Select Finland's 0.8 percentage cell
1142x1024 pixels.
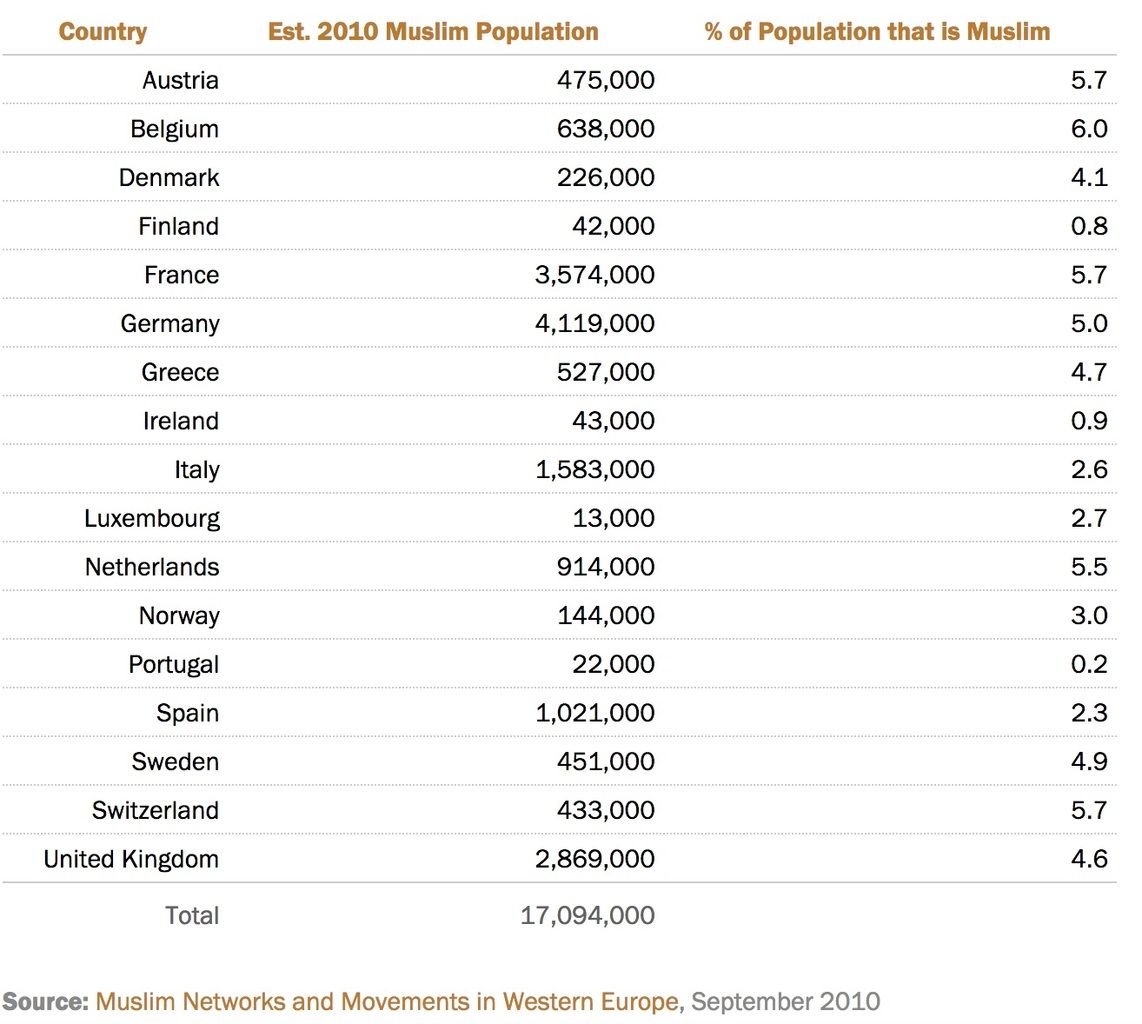click(x=1089, y=226)
